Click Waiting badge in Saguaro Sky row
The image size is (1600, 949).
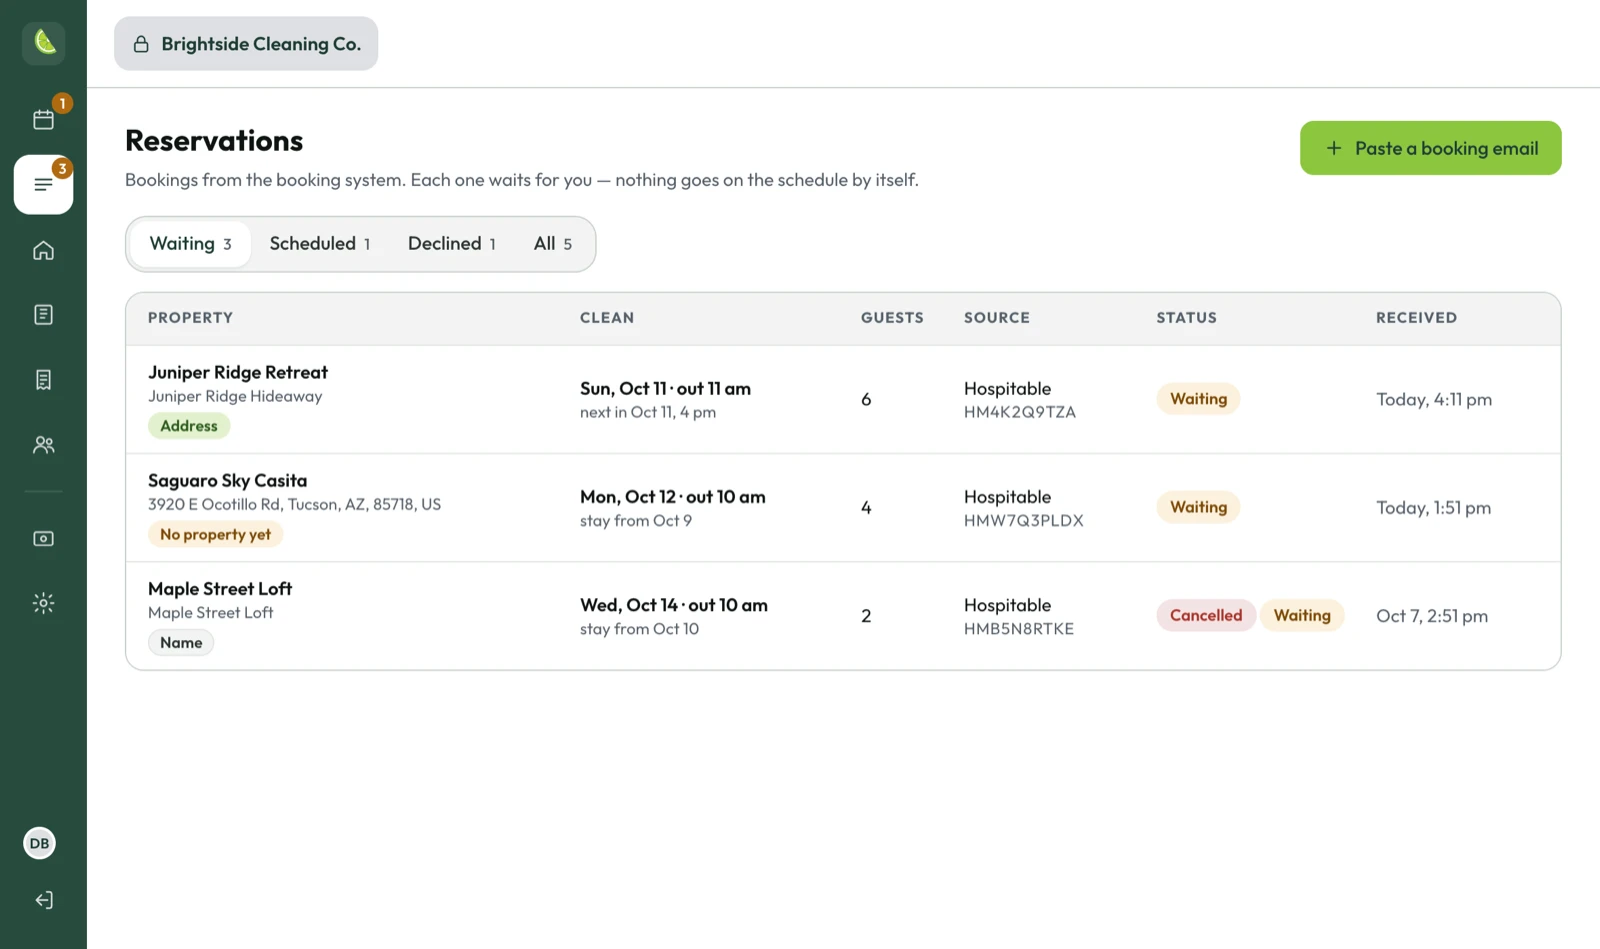click(1198, 507)
